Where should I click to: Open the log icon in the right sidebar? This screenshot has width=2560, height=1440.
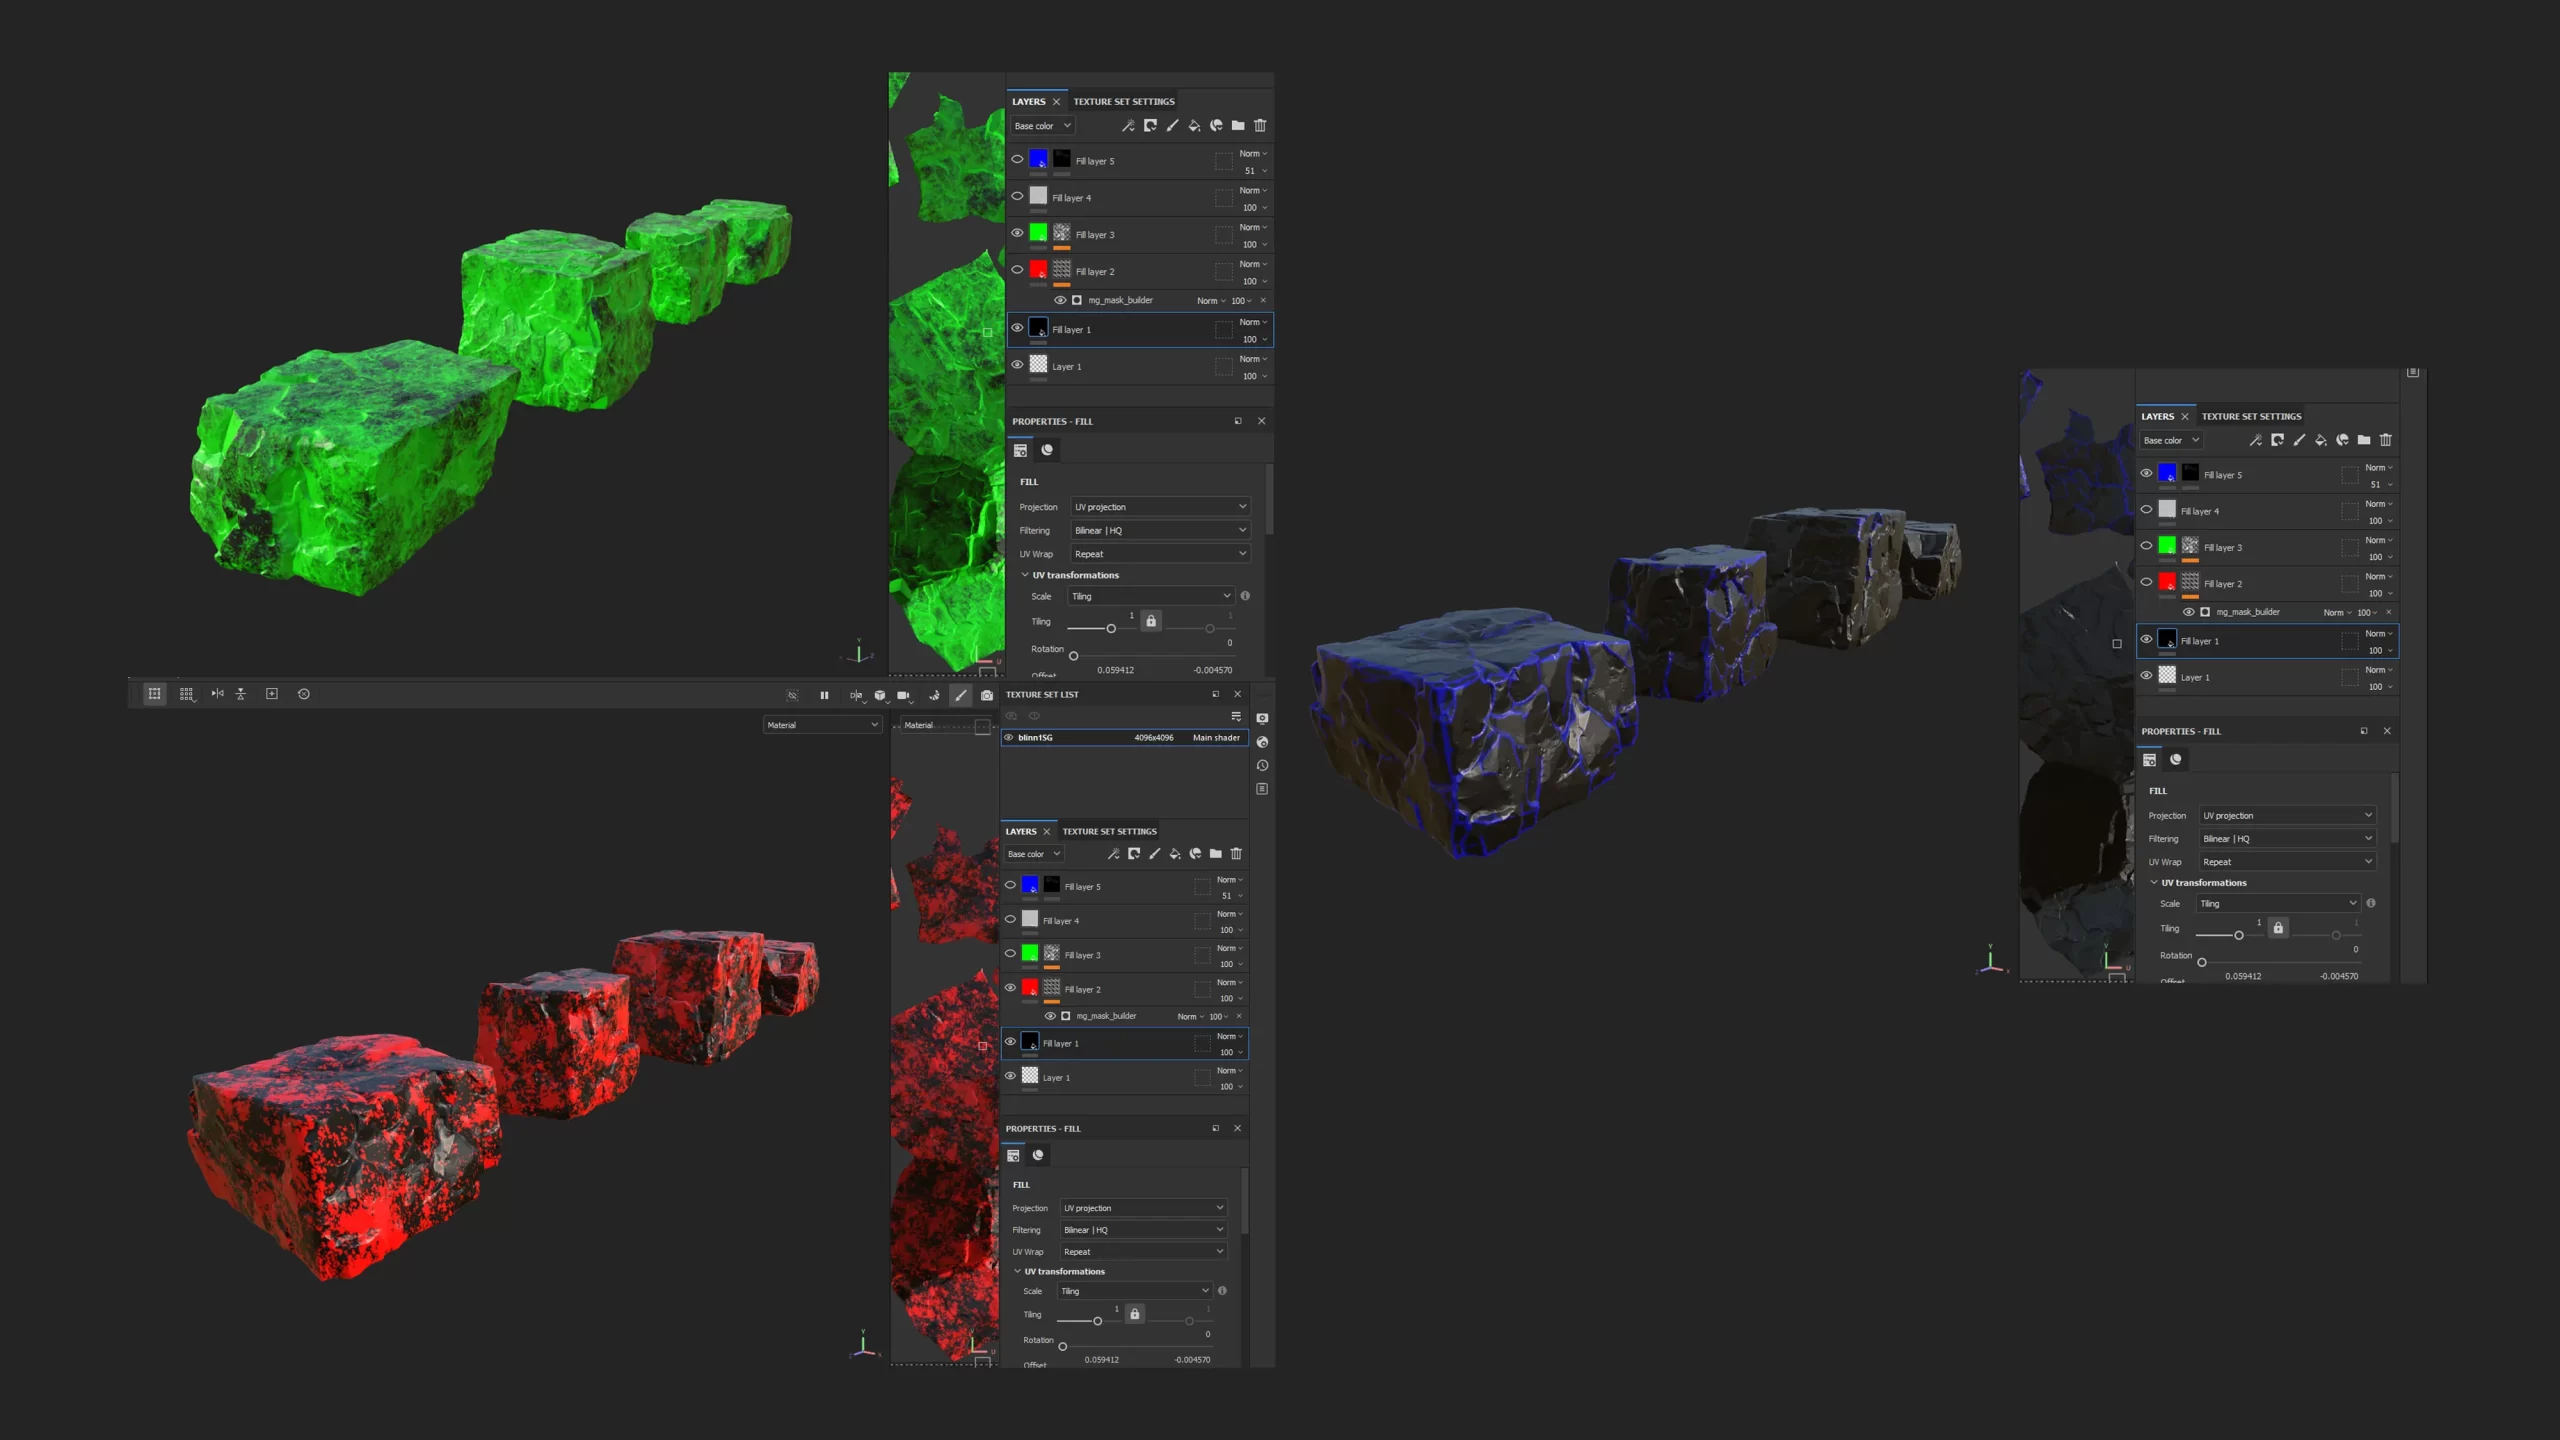pos(1263,789)
